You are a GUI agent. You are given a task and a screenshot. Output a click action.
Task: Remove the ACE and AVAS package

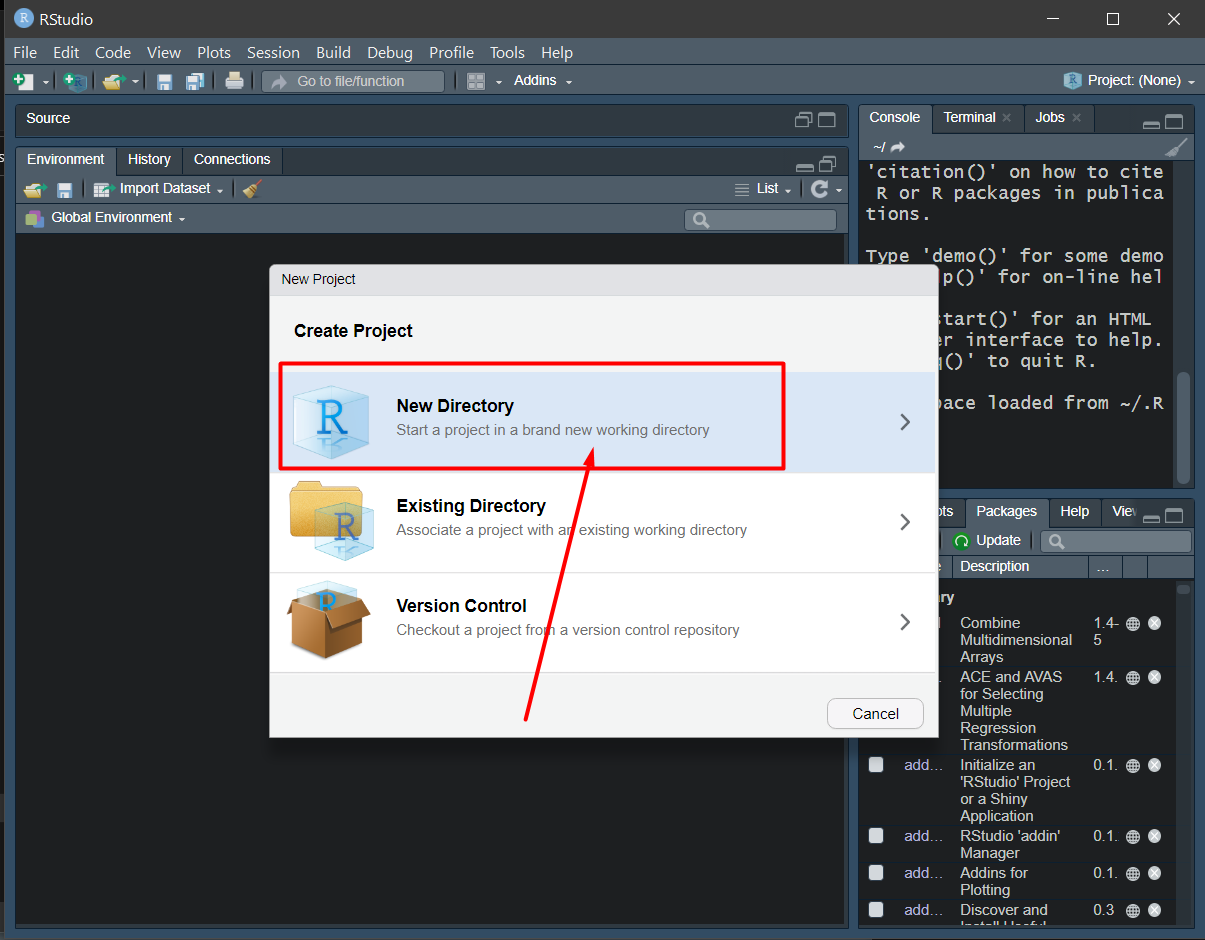[1154, 677]
